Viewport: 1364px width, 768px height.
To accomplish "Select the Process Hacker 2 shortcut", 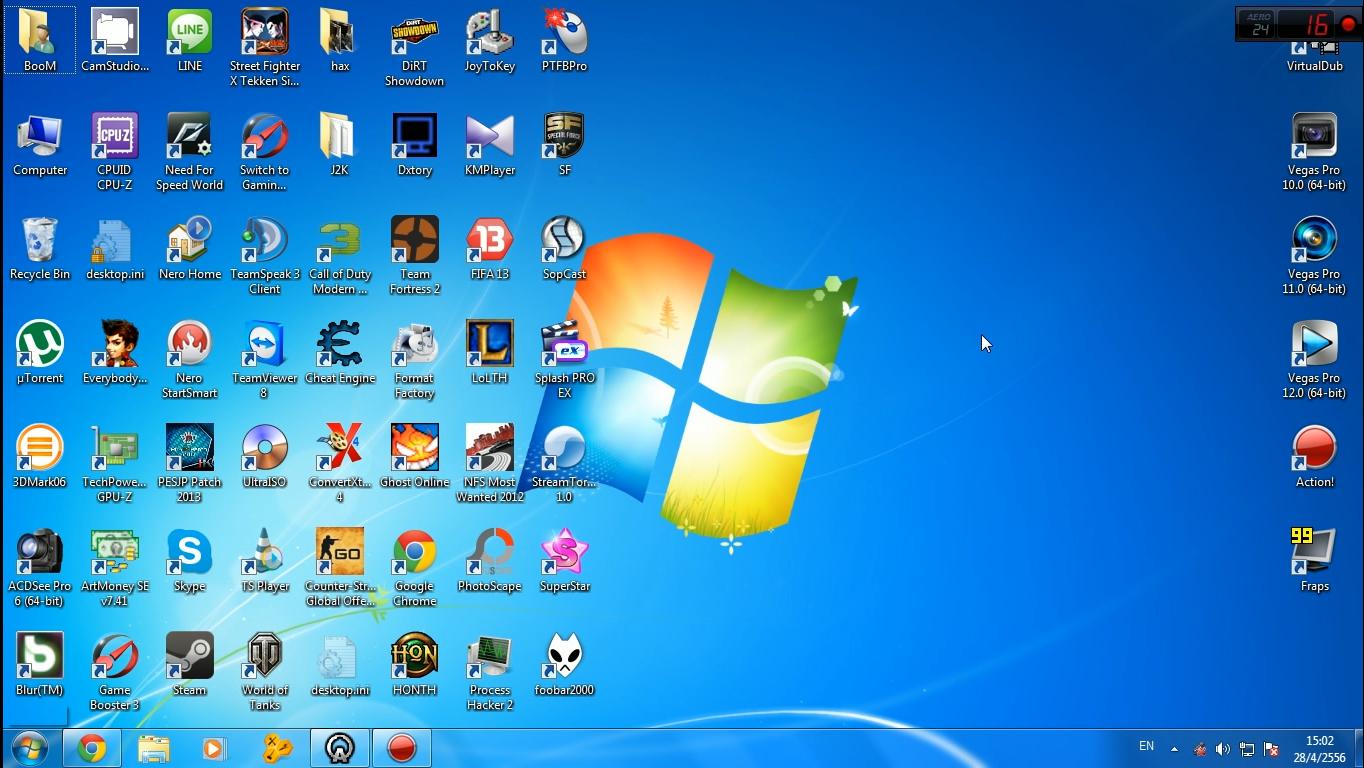I will point(490,671).
